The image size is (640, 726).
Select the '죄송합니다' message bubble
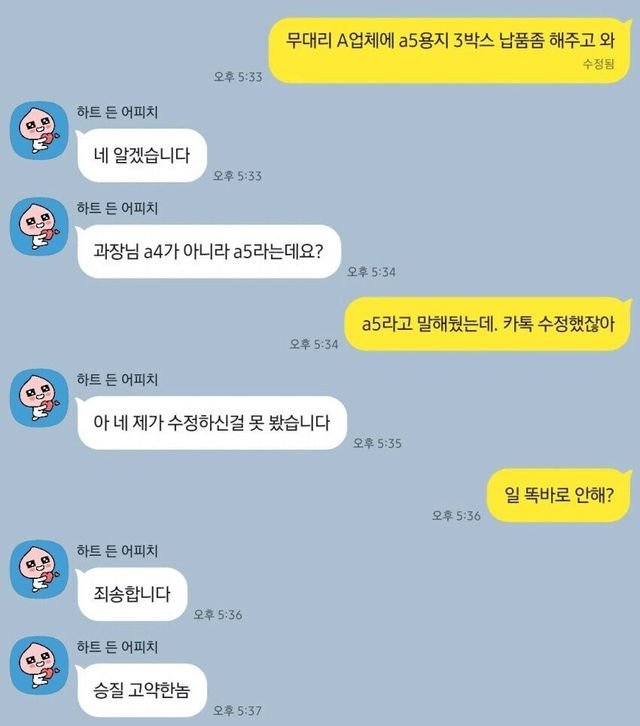(132, 594)
